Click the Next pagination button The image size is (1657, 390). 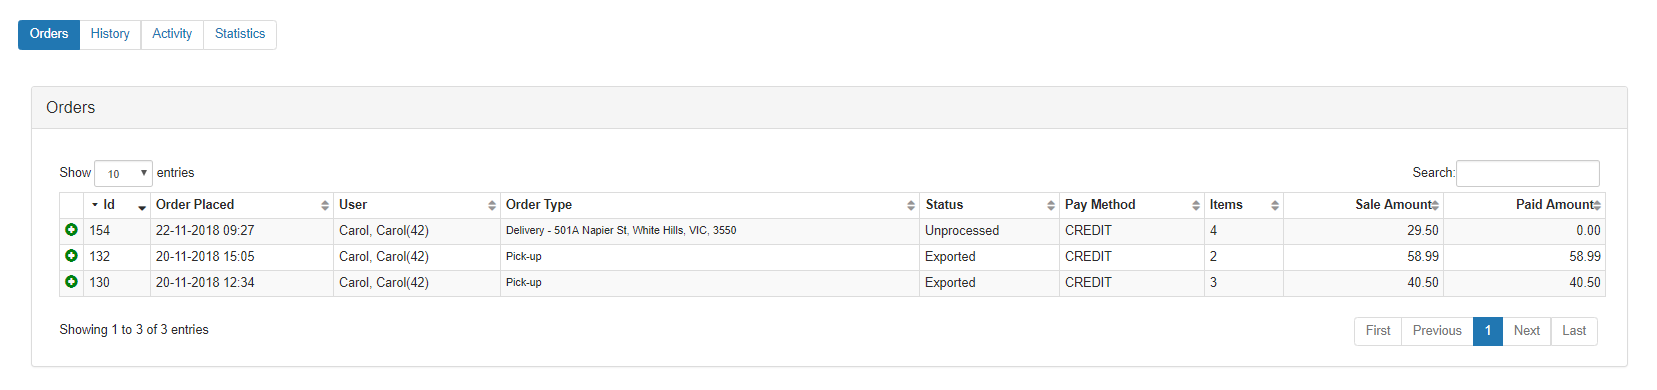[1526, 331]
